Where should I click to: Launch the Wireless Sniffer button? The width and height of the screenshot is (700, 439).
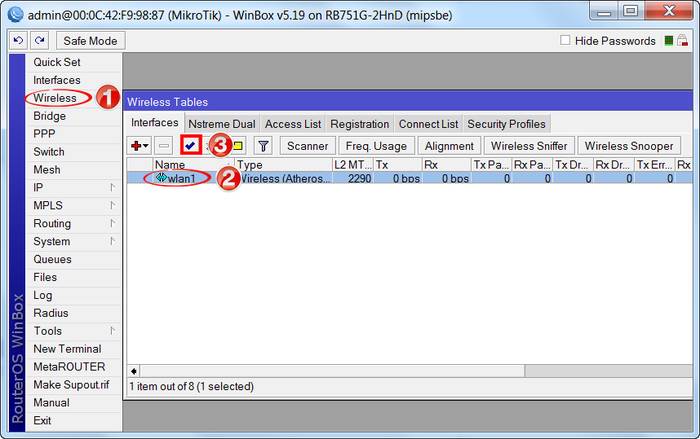point(529,146)
